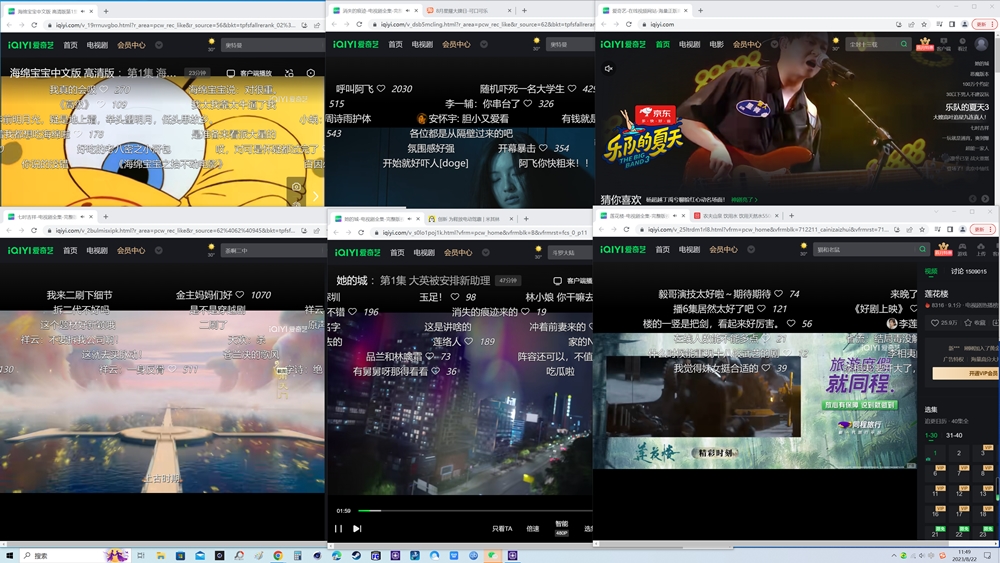Image resolution: width=1000 pixels, height=563 pixels.
Task: Click 客户端播放 above the SpongeBob video
Action: [x=250, y=73]
